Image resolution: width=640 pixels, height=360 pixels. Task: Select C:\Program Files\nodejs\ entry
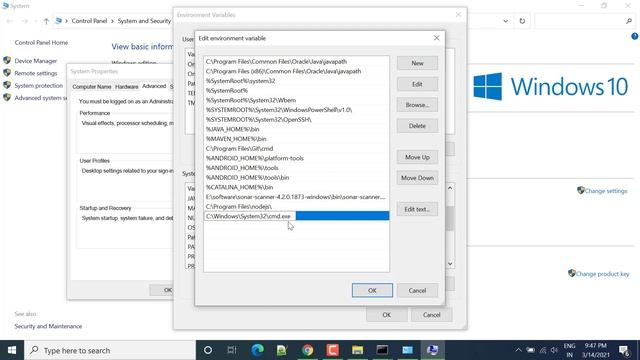(x=296, y=207)
